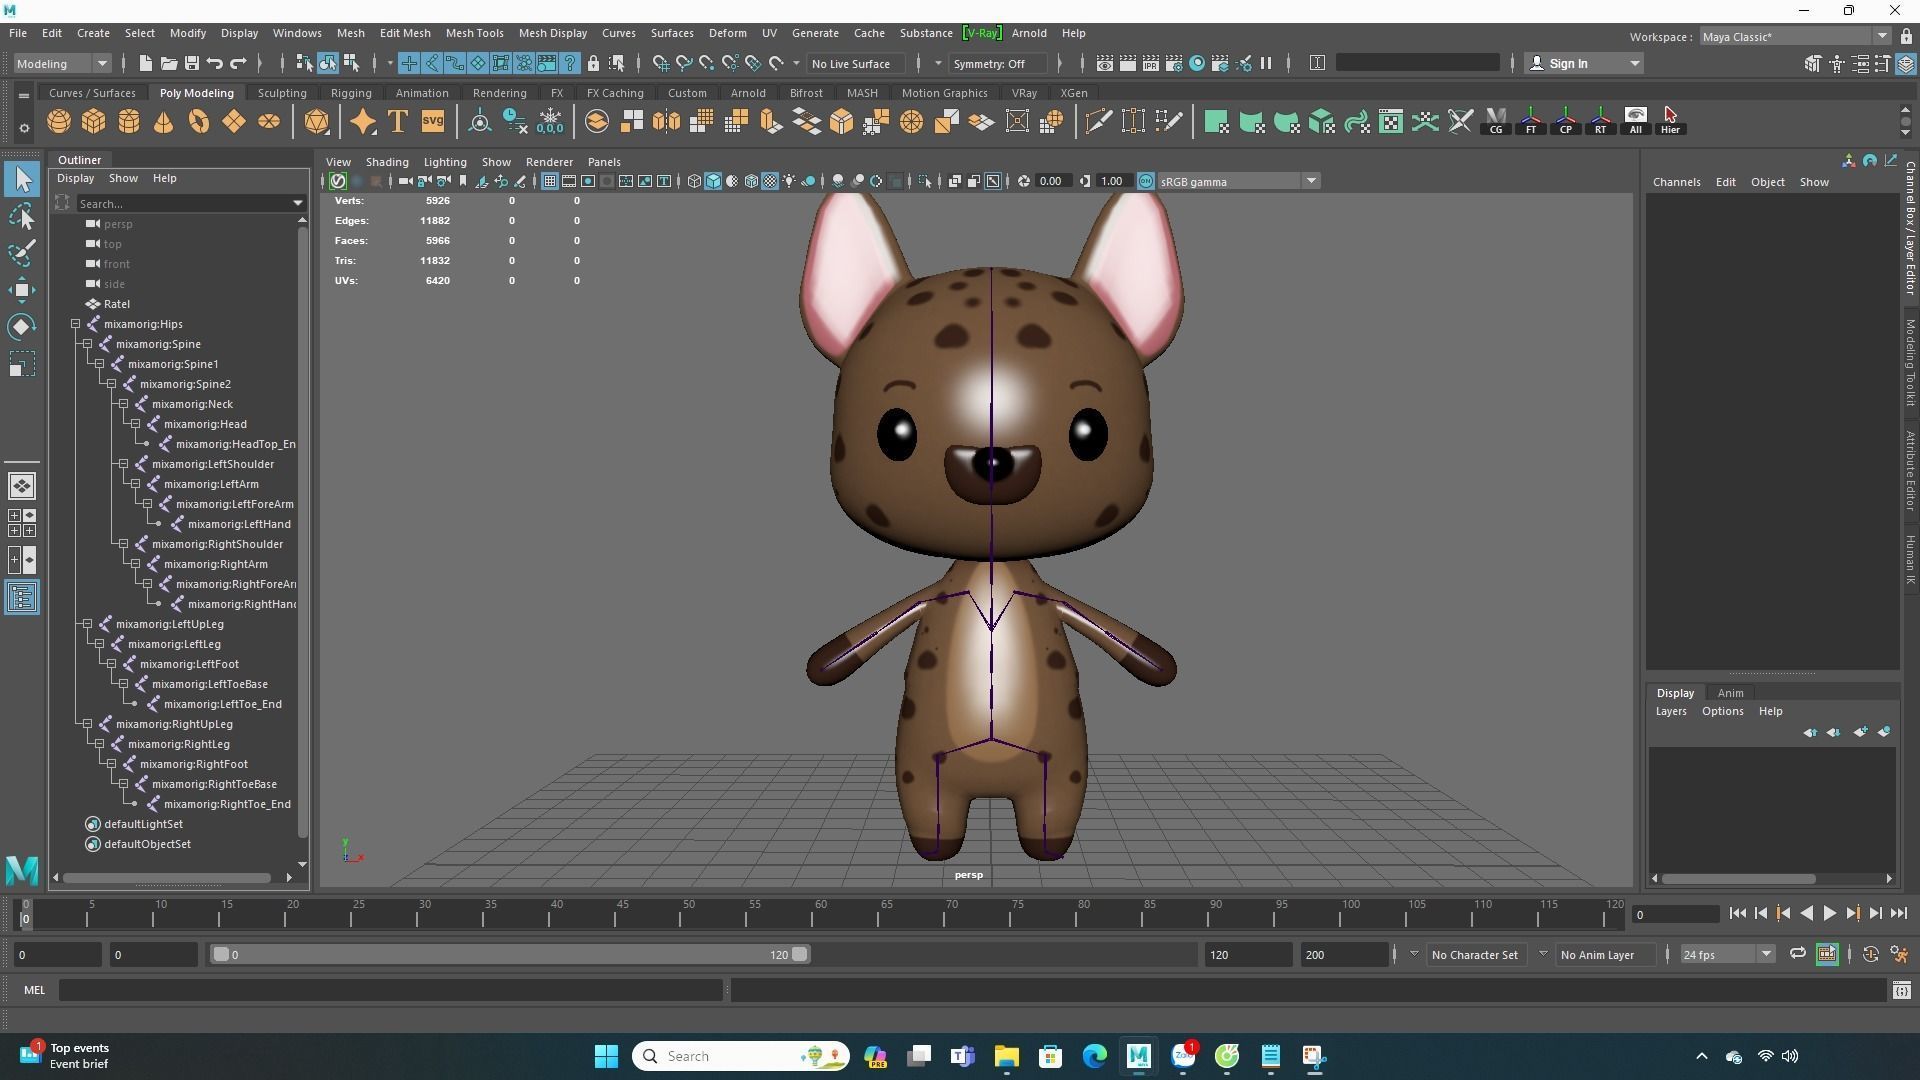Open Microsoft Edge from the taskbar
The height and width of the screenshot is (1080, 1920).
1094,1056
